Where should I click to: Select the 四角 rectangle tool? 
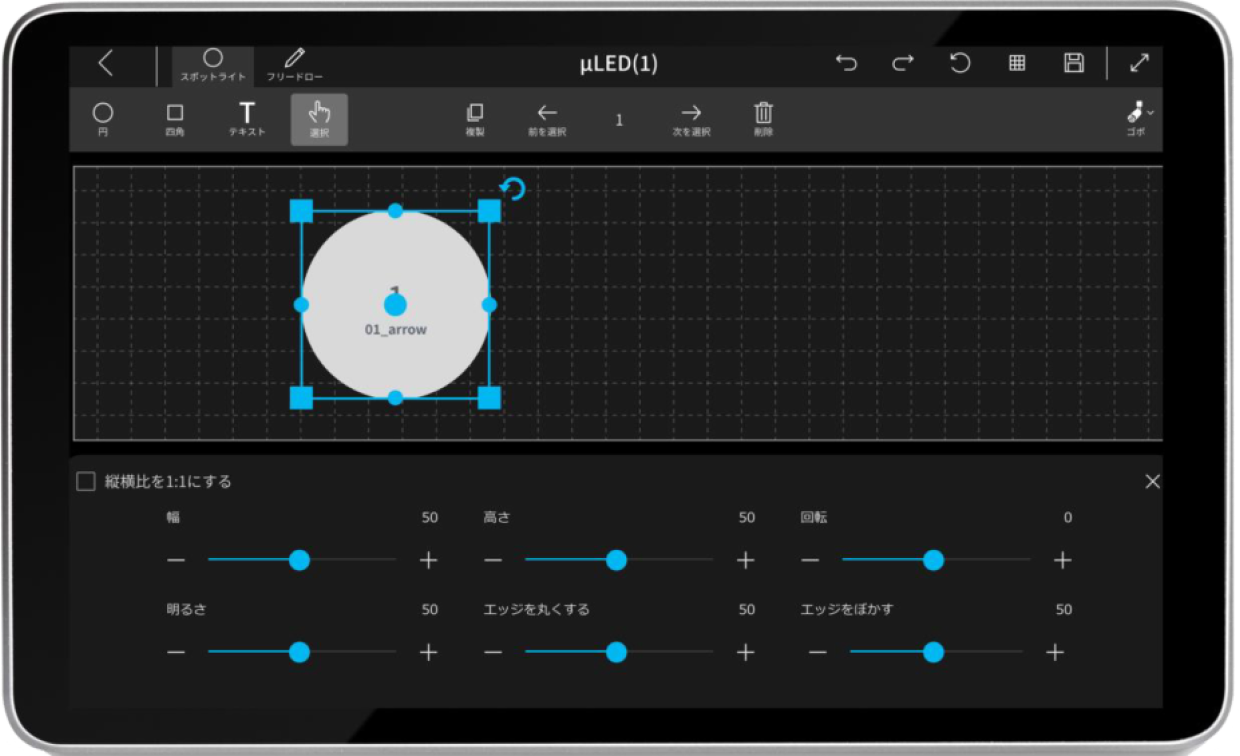[x=175, y=119]
